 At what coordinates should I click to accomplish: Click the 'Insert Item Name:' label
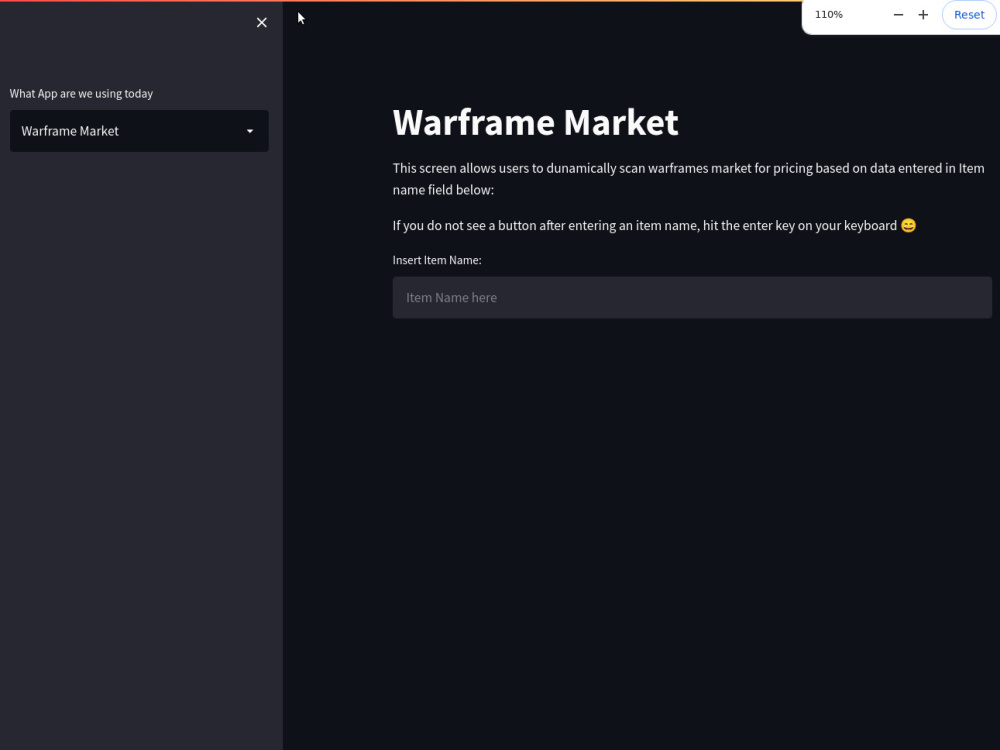(437, 260)
